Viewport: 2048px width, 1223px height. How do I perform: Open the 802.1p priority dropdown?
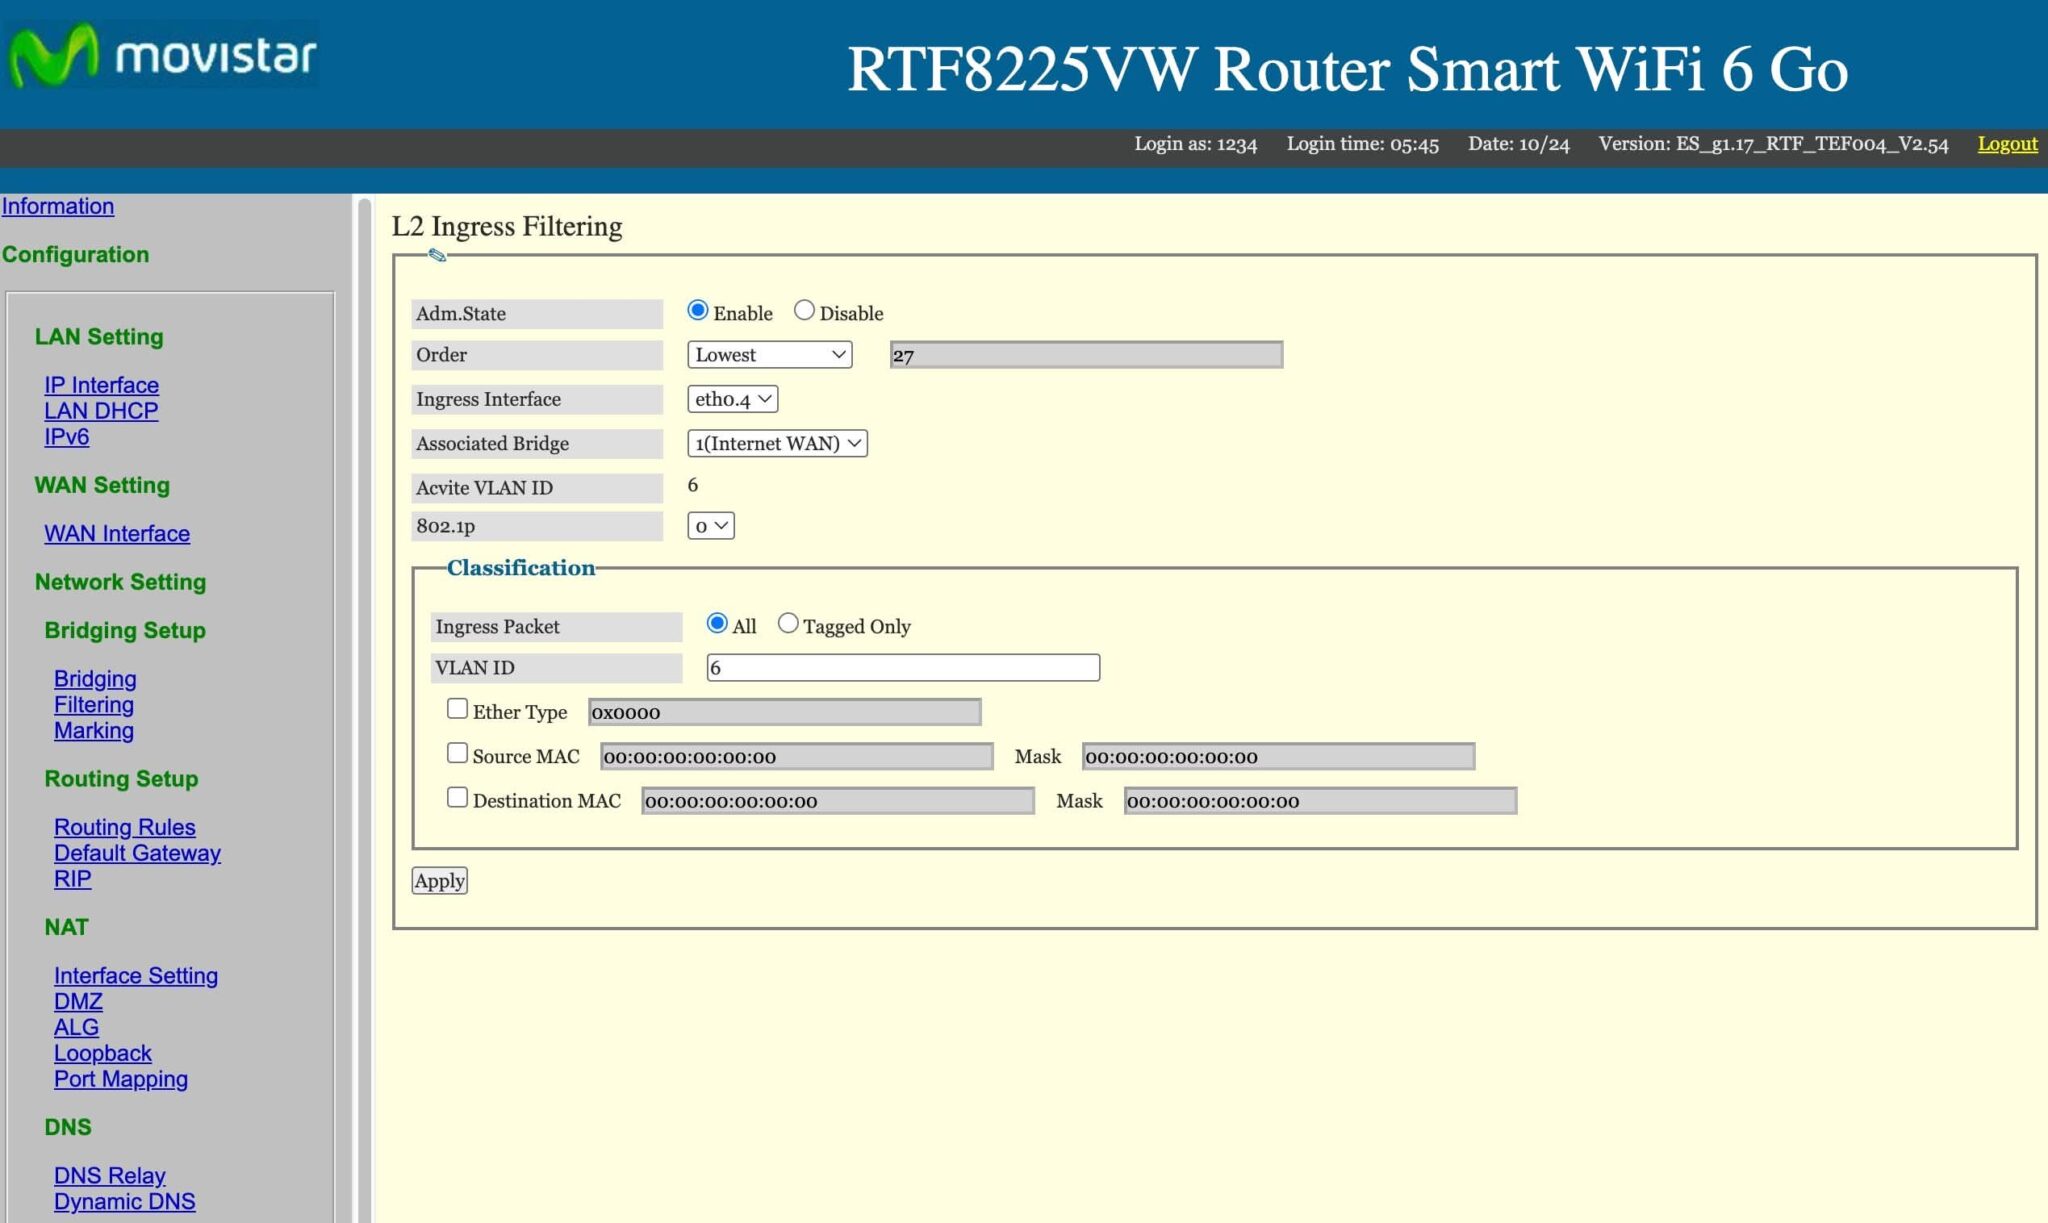coord(711,525)
